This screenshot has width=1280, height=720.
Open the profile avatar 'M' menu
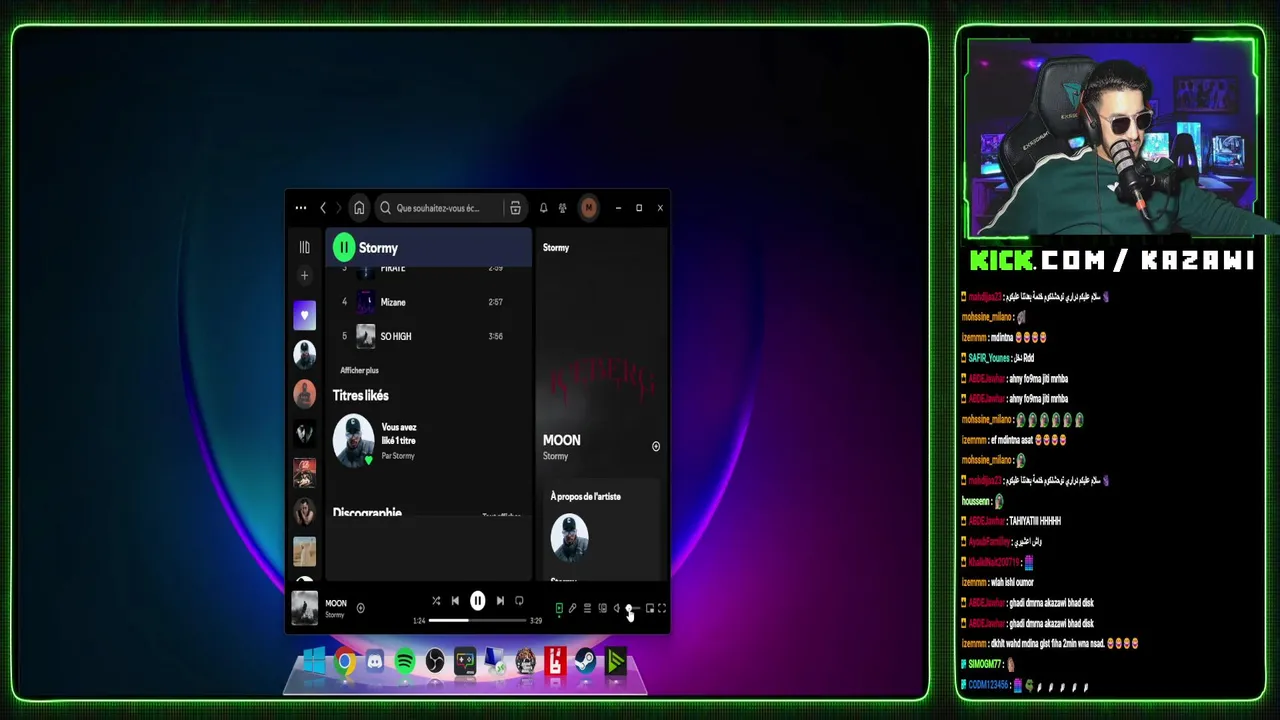pyautogui.click(x=589, y=208)
